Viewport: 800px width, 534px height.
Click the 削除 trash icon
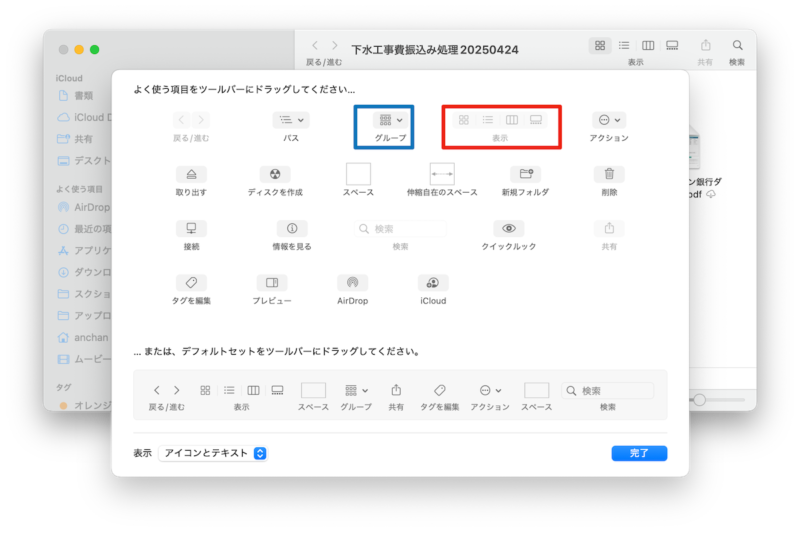[x=609, y=174]
